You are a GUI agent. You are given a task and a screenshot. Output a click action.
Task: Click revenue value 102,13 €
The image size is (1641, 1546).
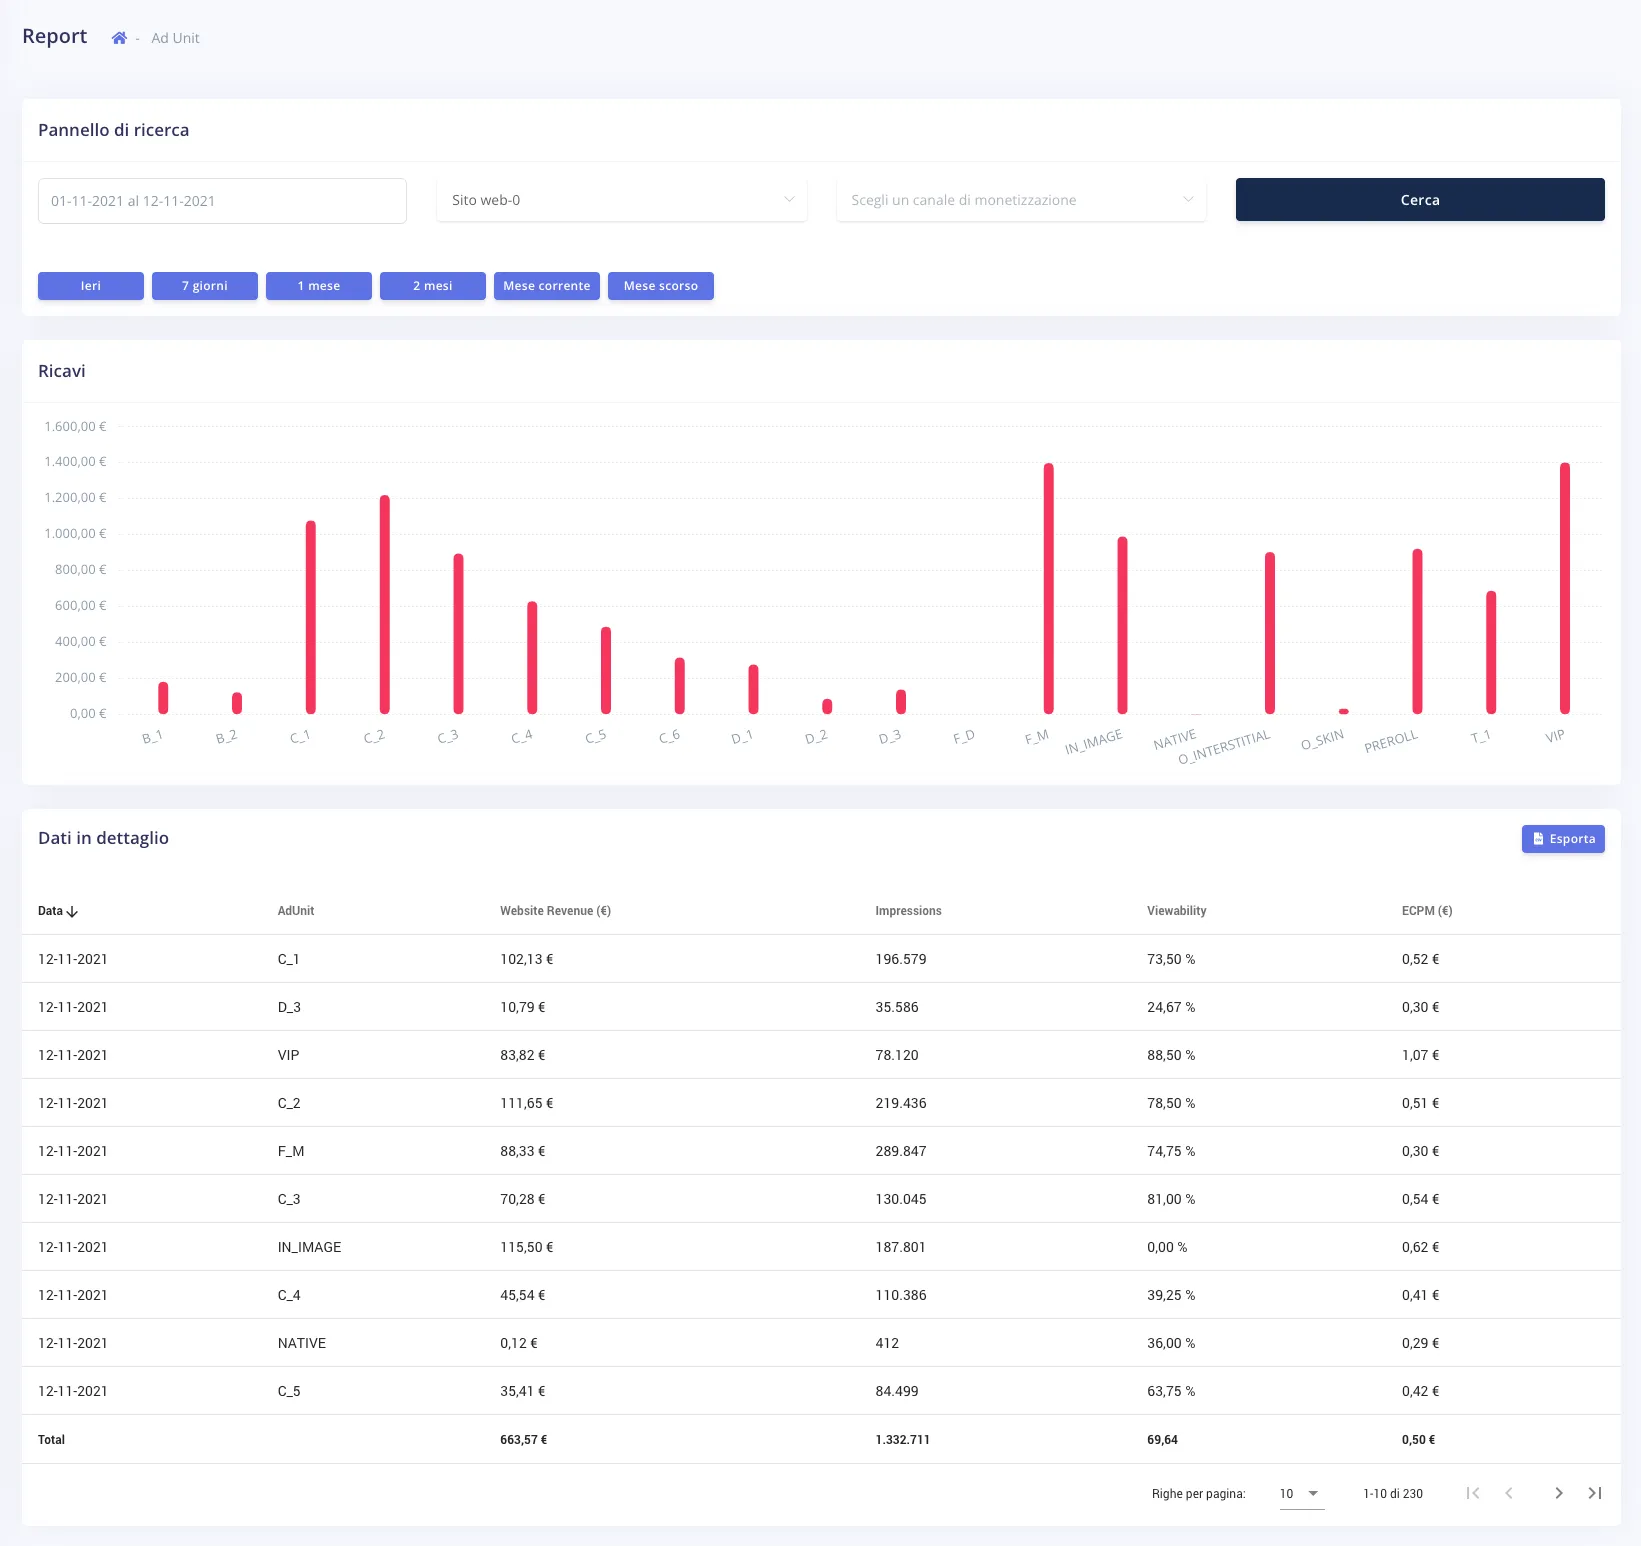tap(527, 959)
